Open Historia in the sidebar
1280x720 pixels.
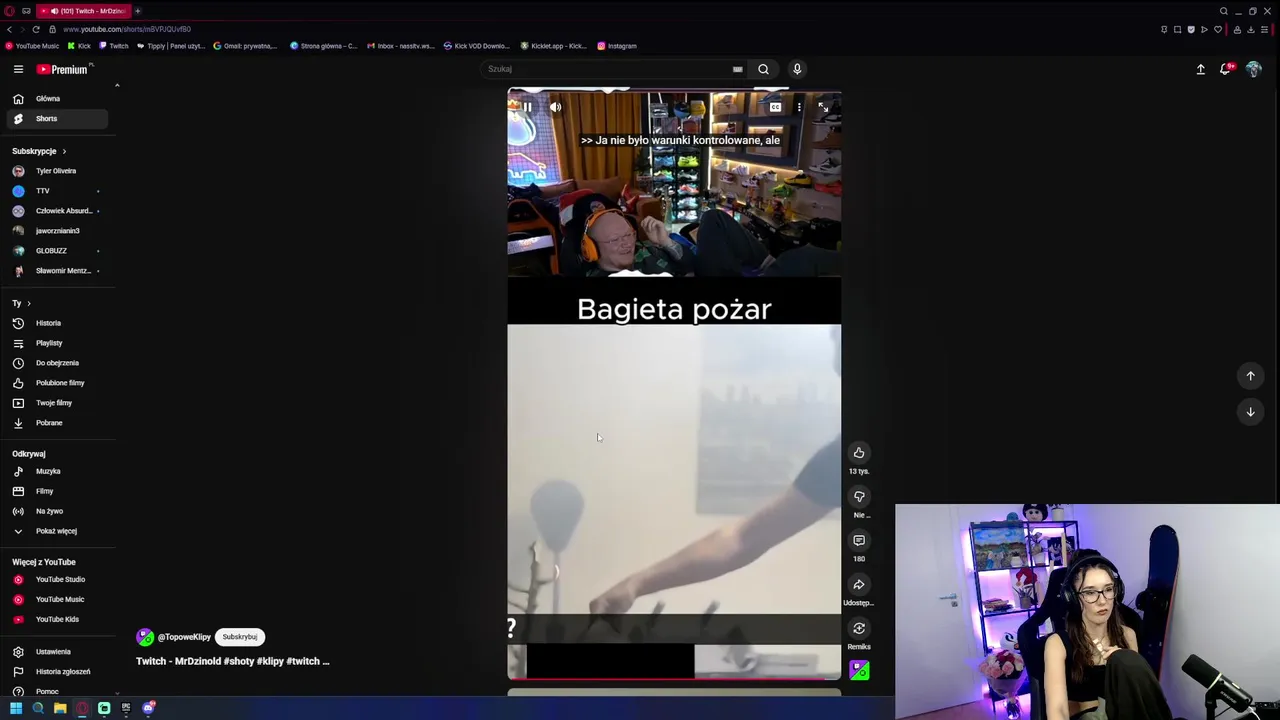tap(58, 323)
